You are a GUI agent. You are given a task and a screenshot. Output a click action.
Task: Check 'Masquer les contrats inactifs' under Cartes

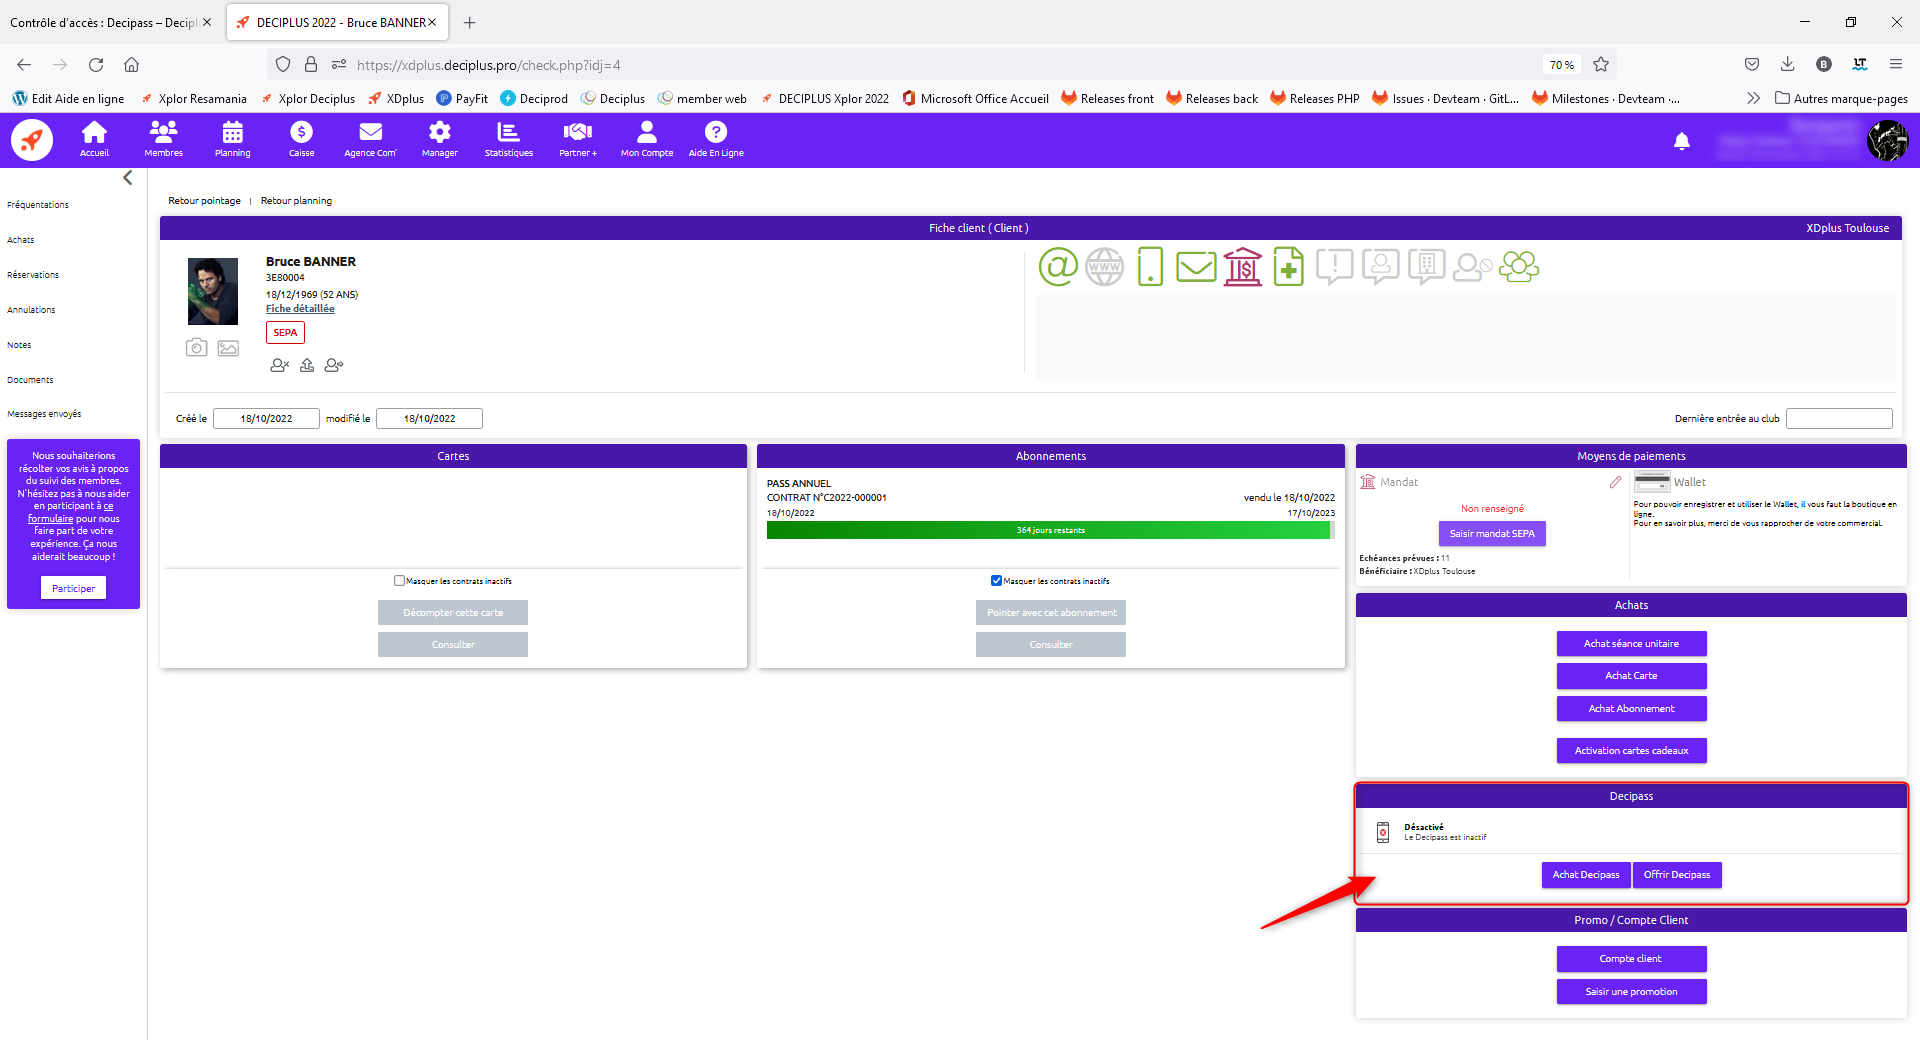(x=400, y=581)
